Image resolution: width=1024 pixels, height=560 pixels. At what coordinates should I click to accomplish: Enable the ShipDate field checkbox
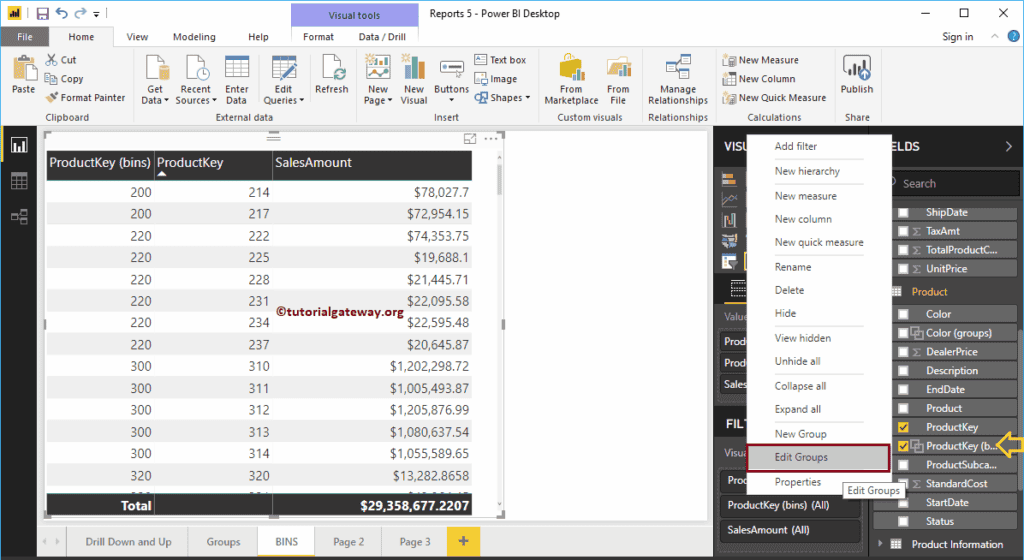[904, 212]
